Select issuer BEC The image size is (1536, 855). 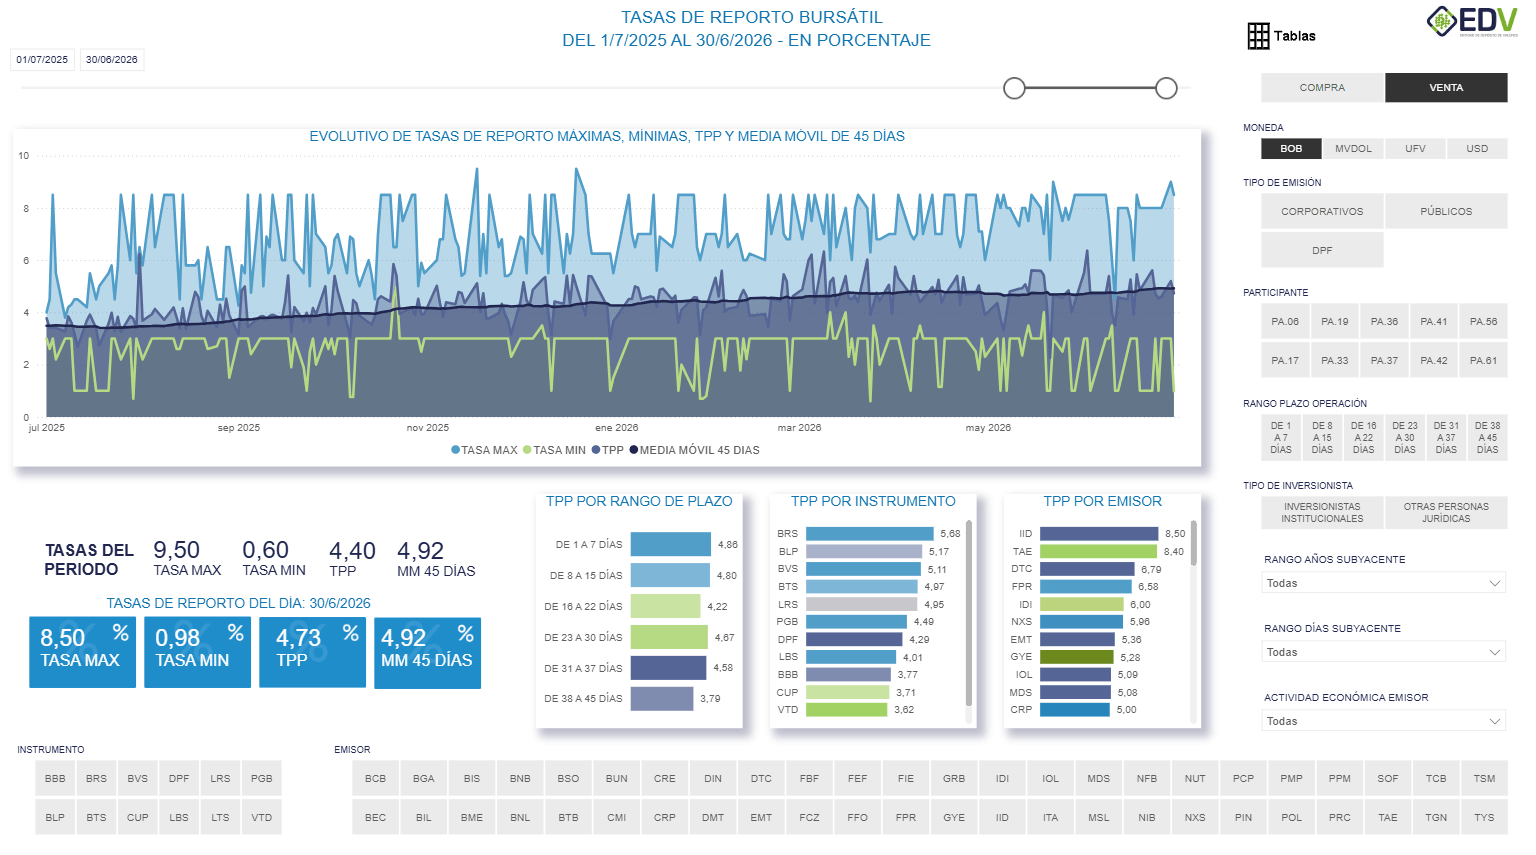click(x=376, y=818)
